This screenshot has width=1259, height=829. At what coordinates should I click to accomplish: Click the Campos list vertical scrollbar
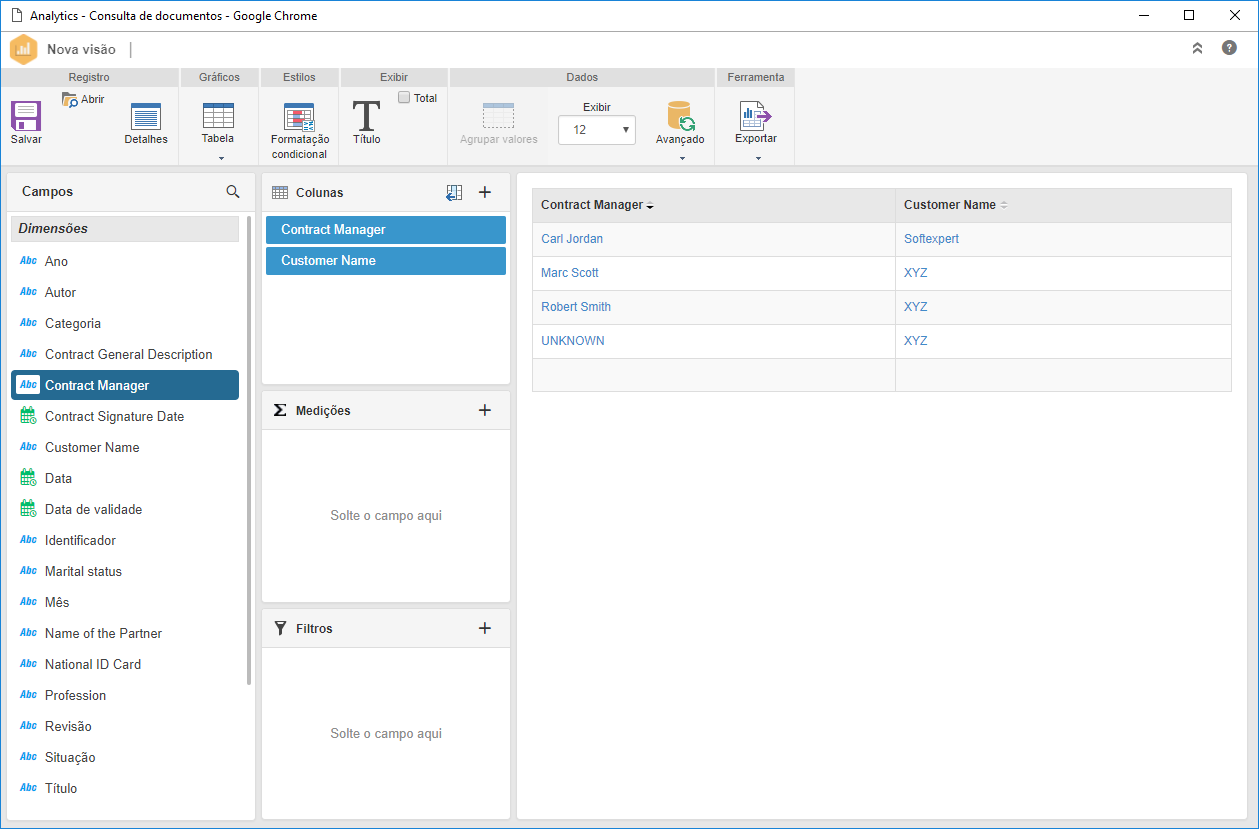249,450
